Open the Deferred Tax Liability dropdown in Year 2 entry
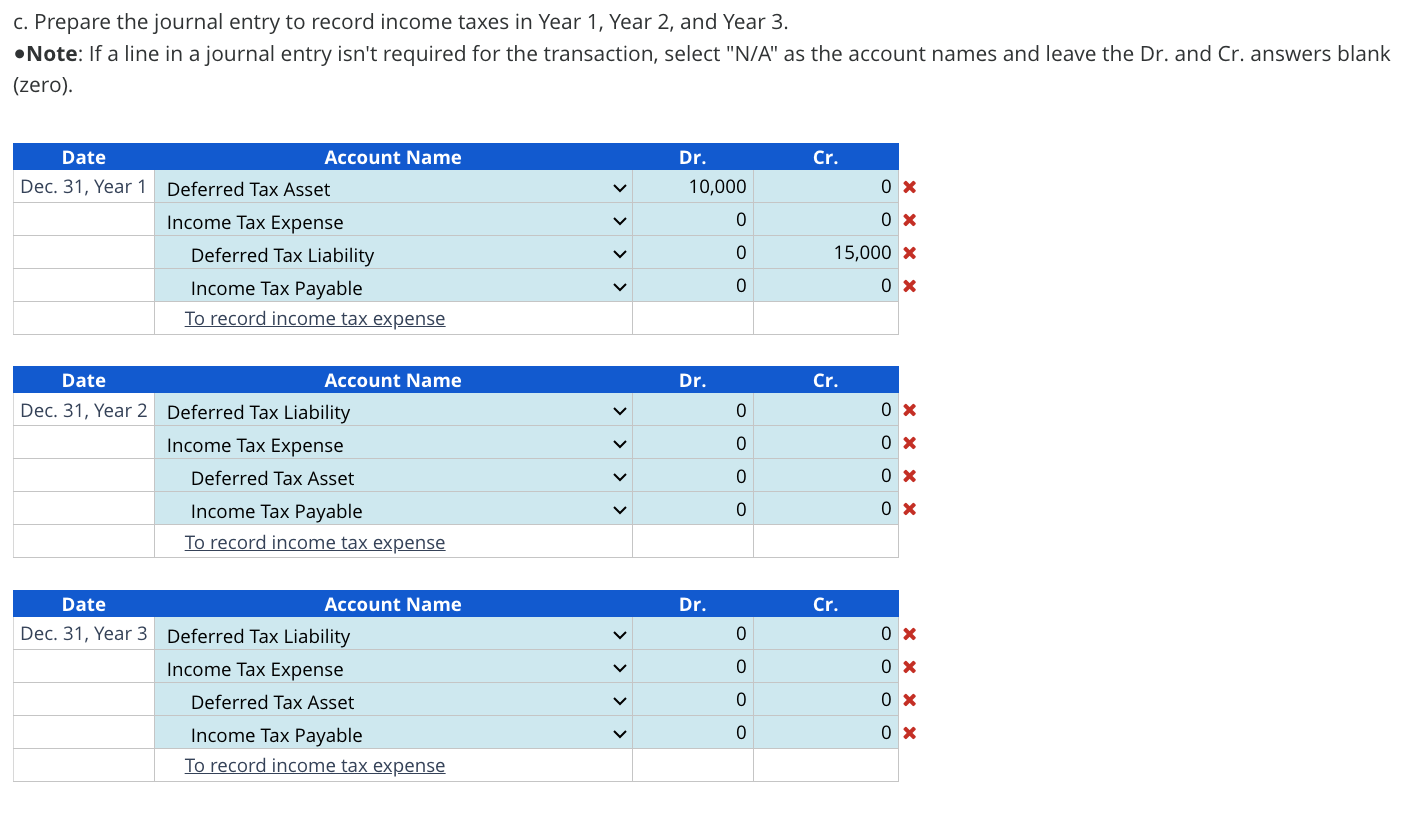The height and width of the screenshot is (815, 1409). 619,409
